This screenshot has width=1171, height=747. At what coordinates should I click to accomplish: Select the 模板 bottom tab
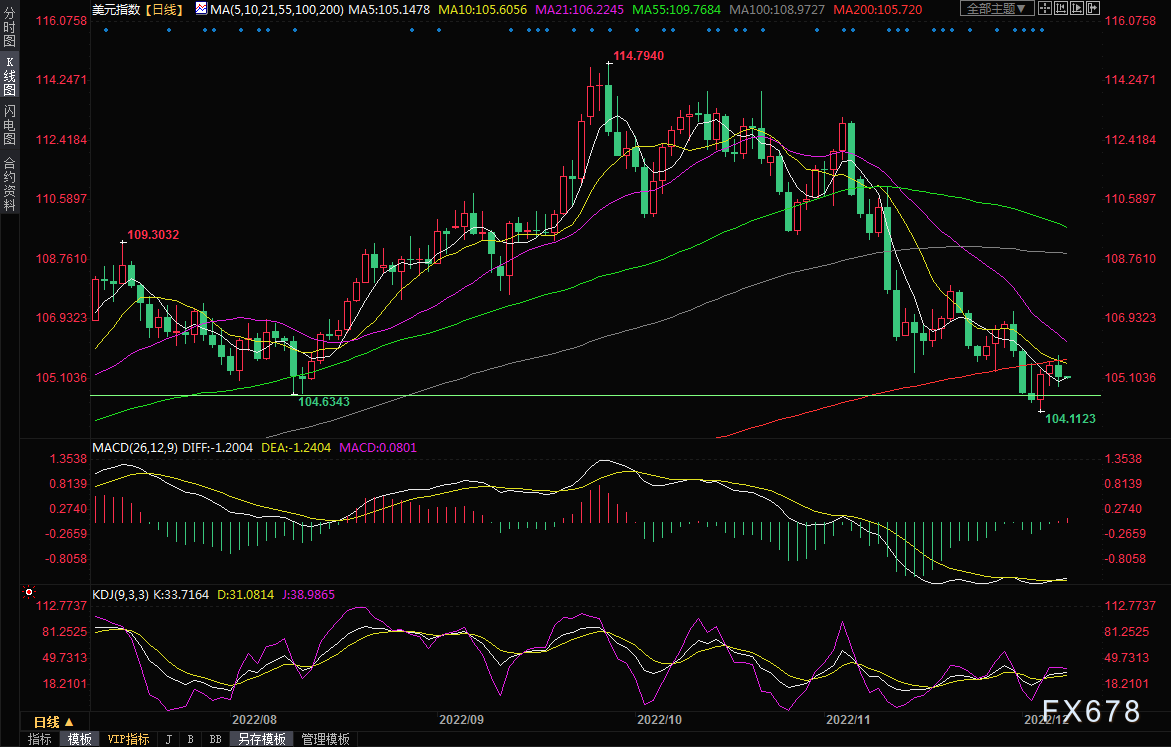pyautogui.click(x=79, y=739)
